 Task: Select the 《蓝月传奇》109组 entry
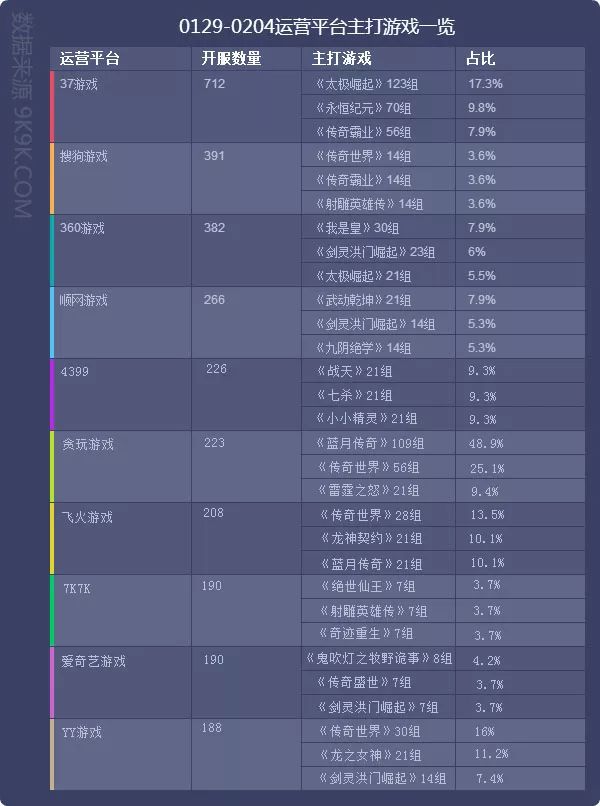point(367,442)
